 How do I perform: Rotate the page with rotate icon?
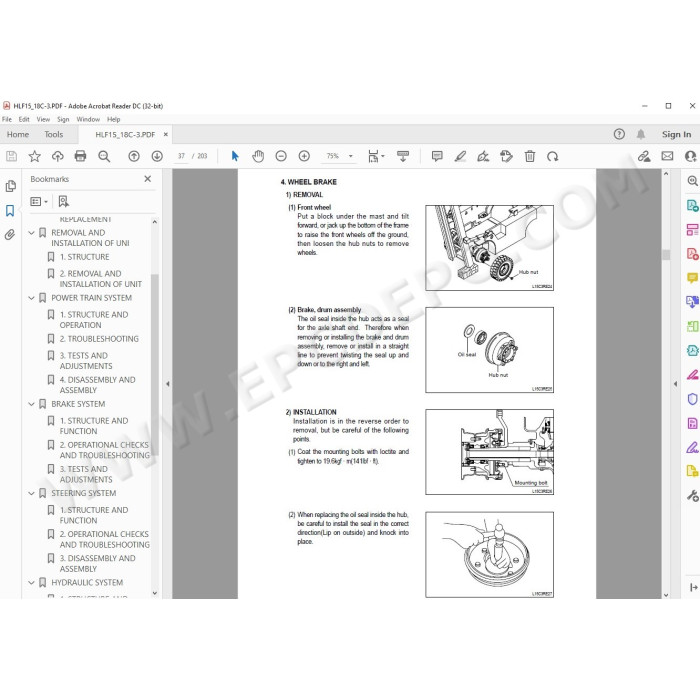coord(553,156)
